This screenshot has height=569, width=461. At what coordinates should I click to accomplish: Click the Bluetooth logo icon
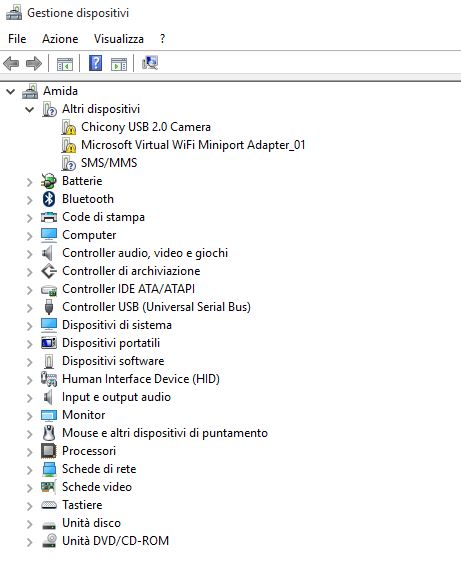pos(49,199)
